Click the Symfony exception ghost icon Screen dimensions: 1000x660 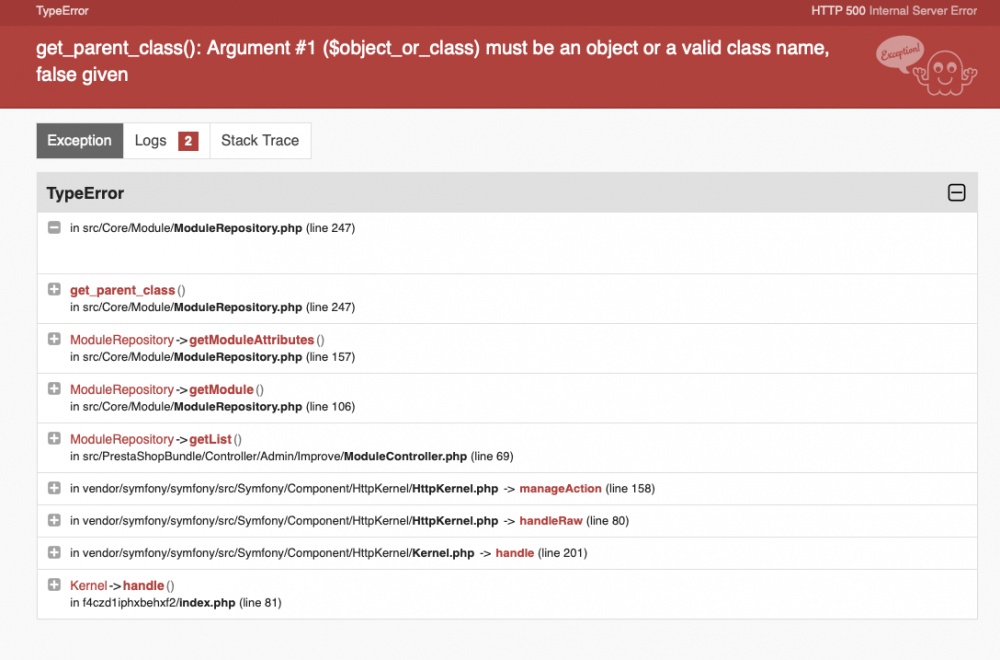click(926, 66)
